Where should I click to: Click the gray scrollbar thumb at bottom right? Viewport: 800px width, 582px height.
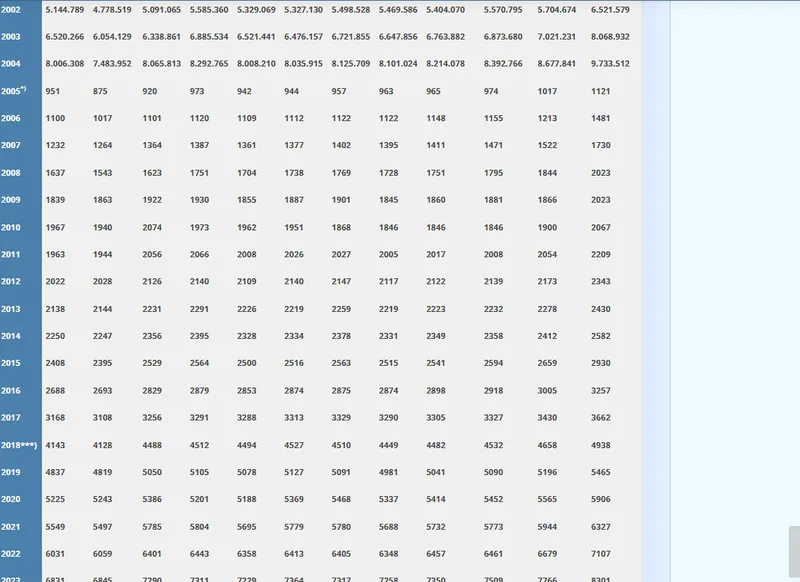[x=794, y=553]
